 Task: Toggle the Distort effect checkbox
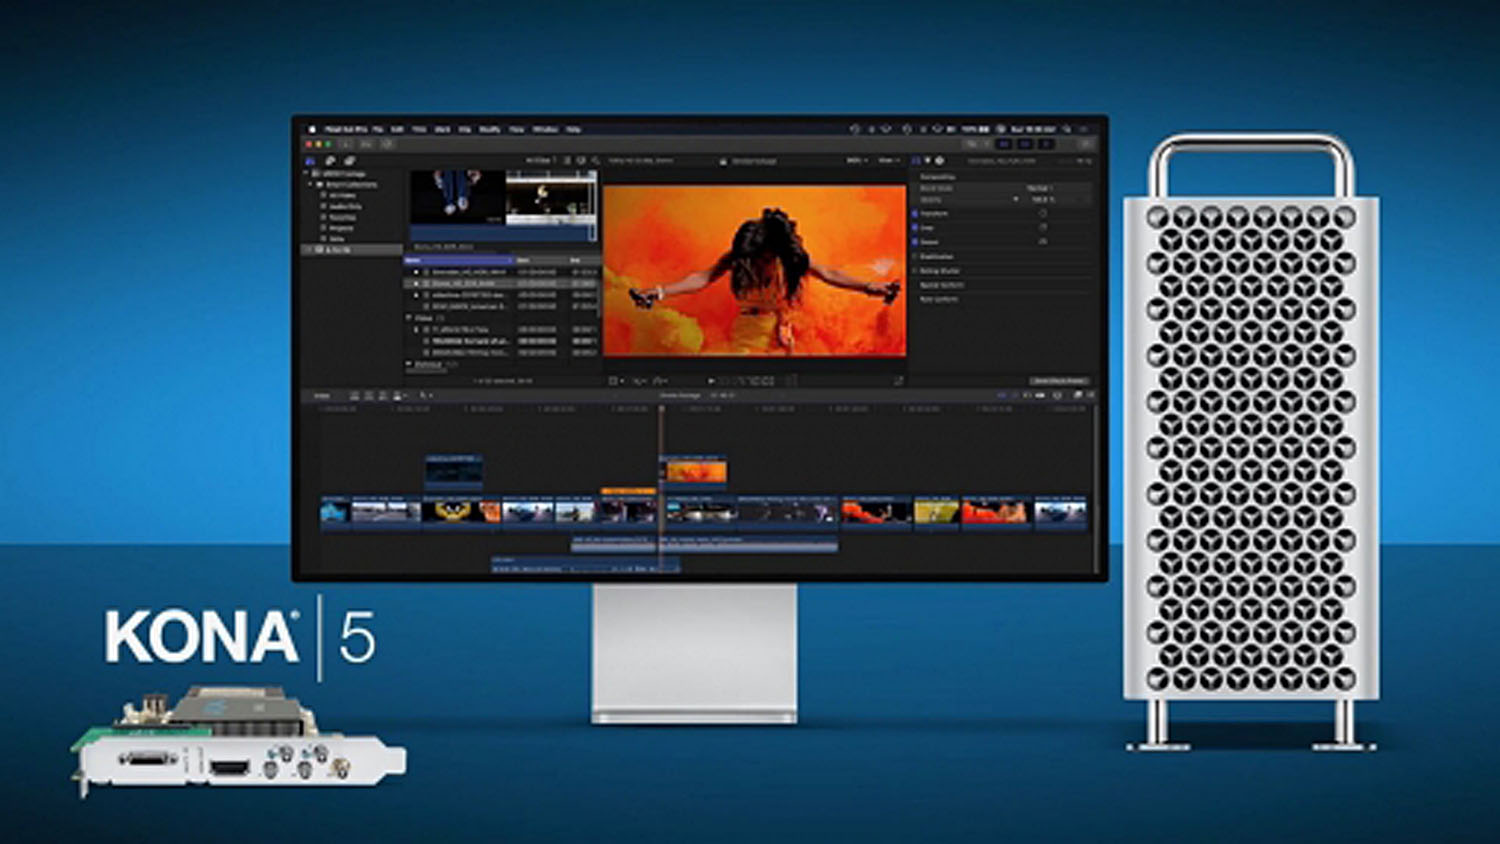coord(915,241)
